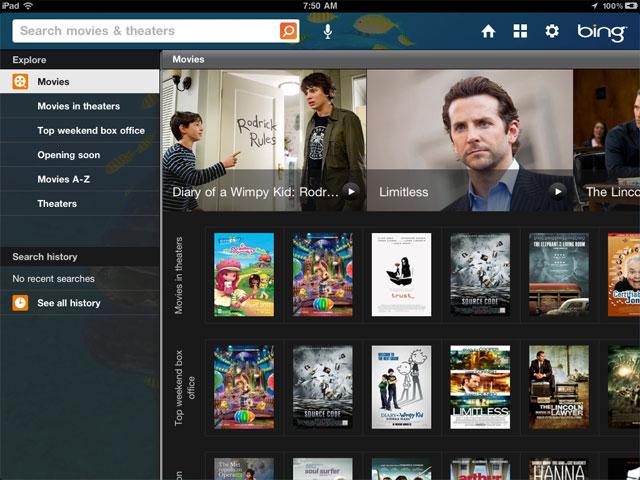Viewport: 640px width, 480px height.
Task: Tap the battery indicator in status bar
Action: coord(631,6)
